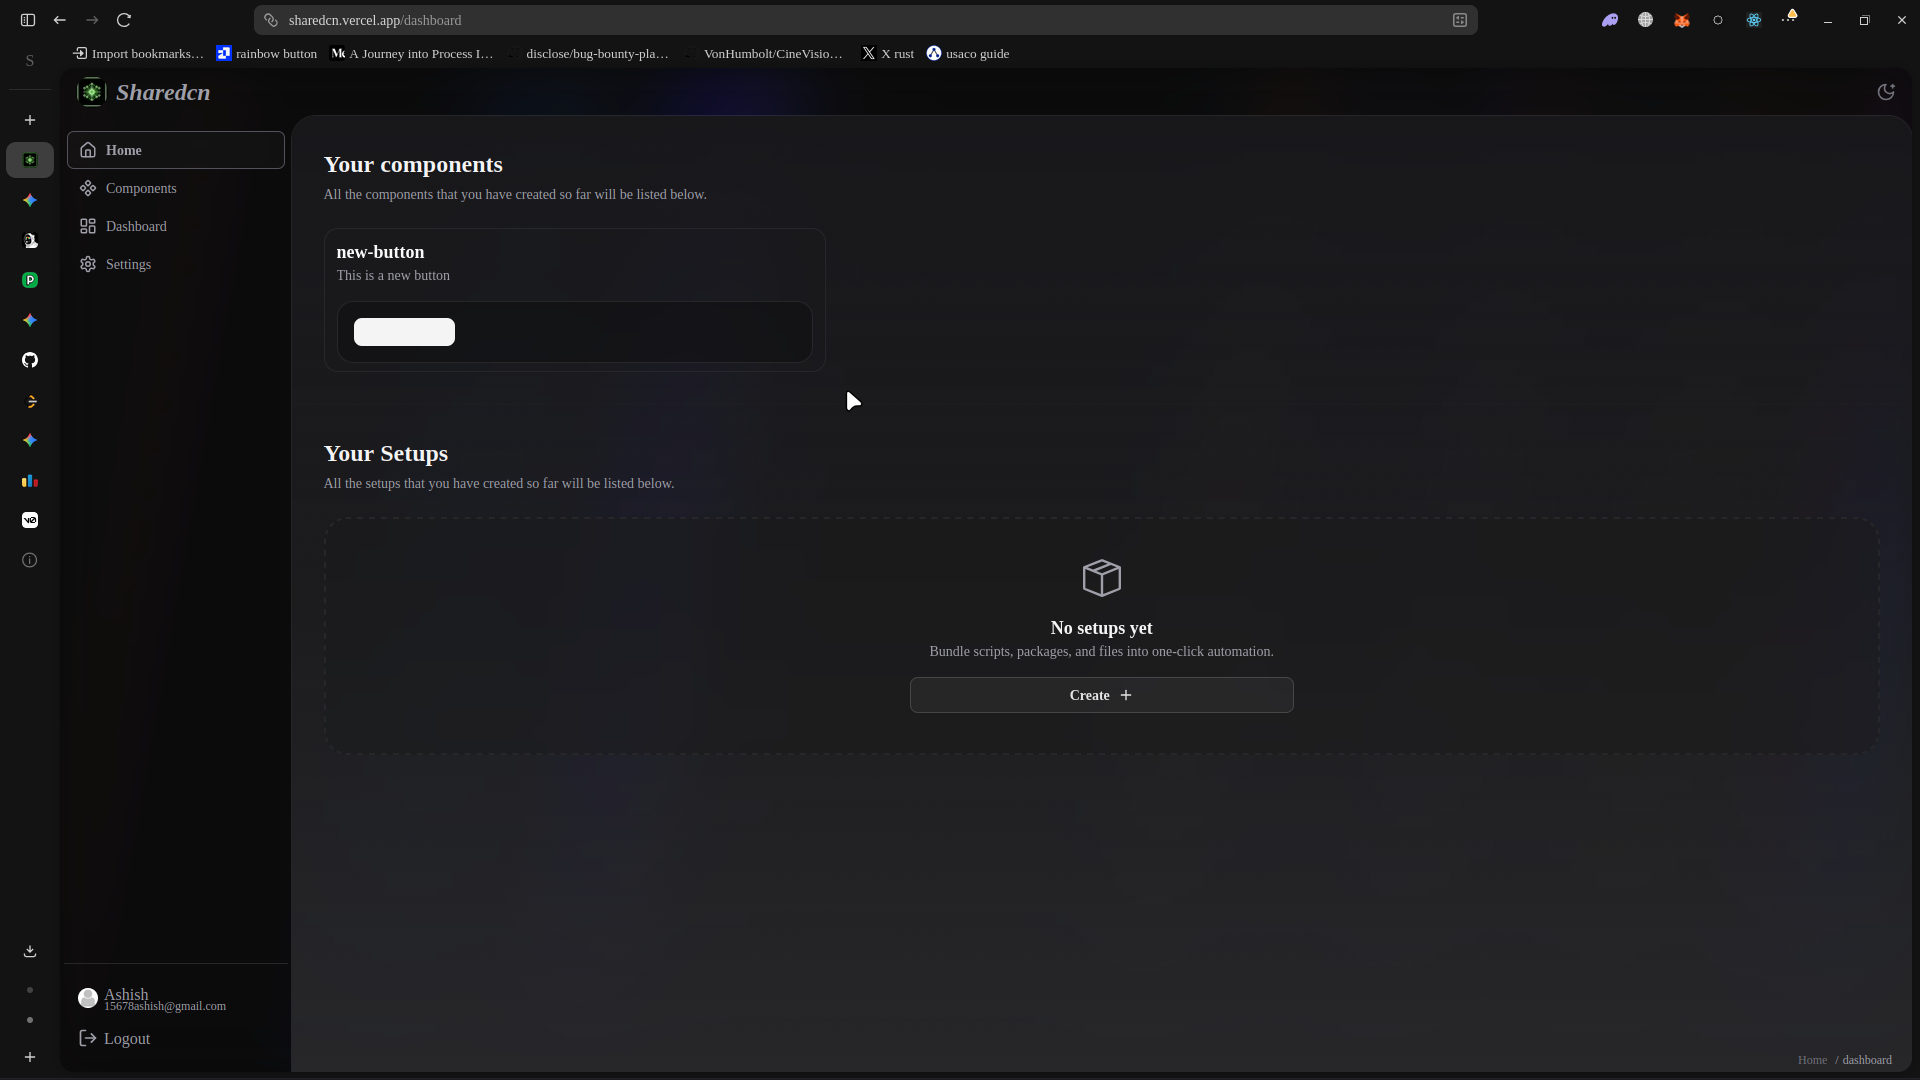Viewport: 1920px width, 1080px height.
Task: Open rainbow button bookmark
Action: [x=267, y=54]
